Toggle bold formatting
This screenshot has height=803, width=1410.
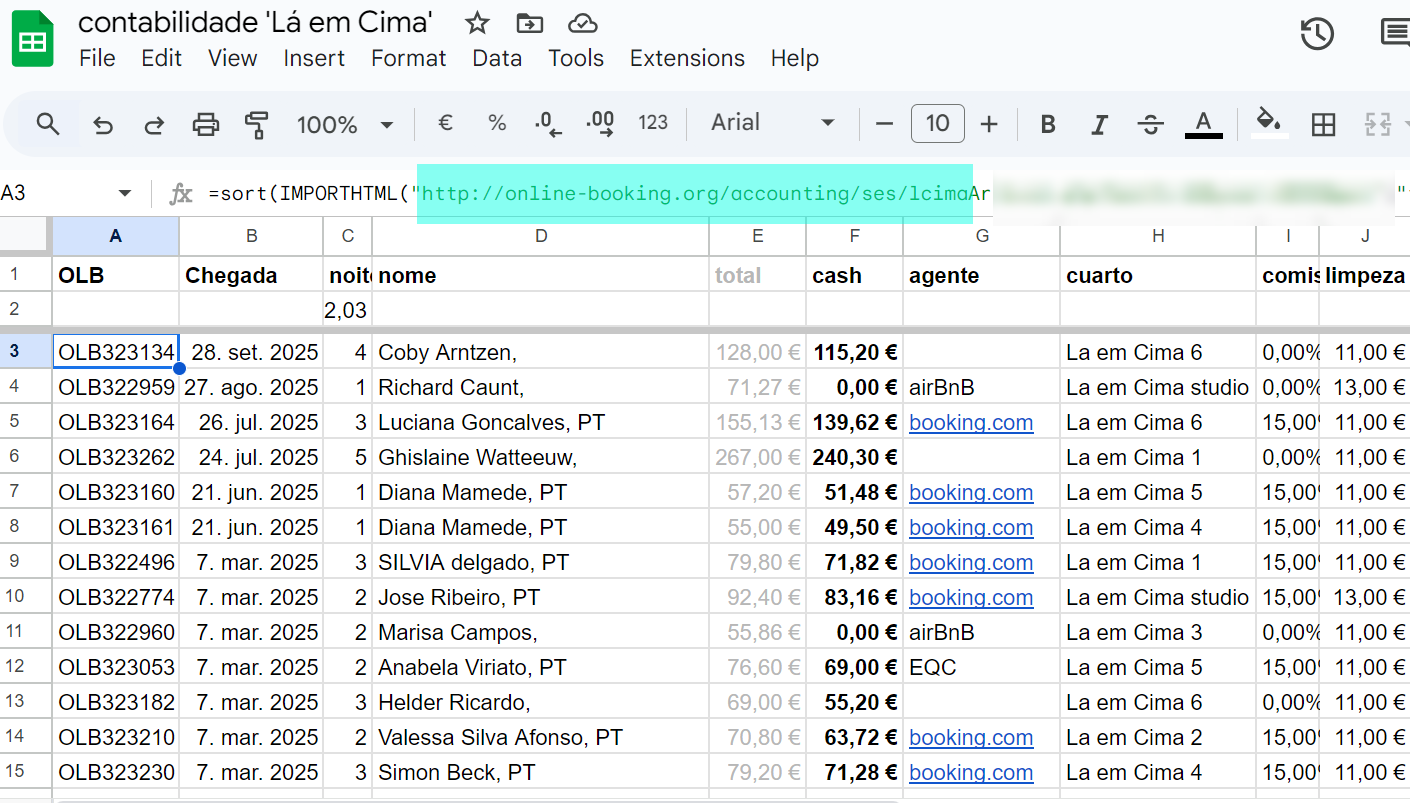pos(1048,124)
